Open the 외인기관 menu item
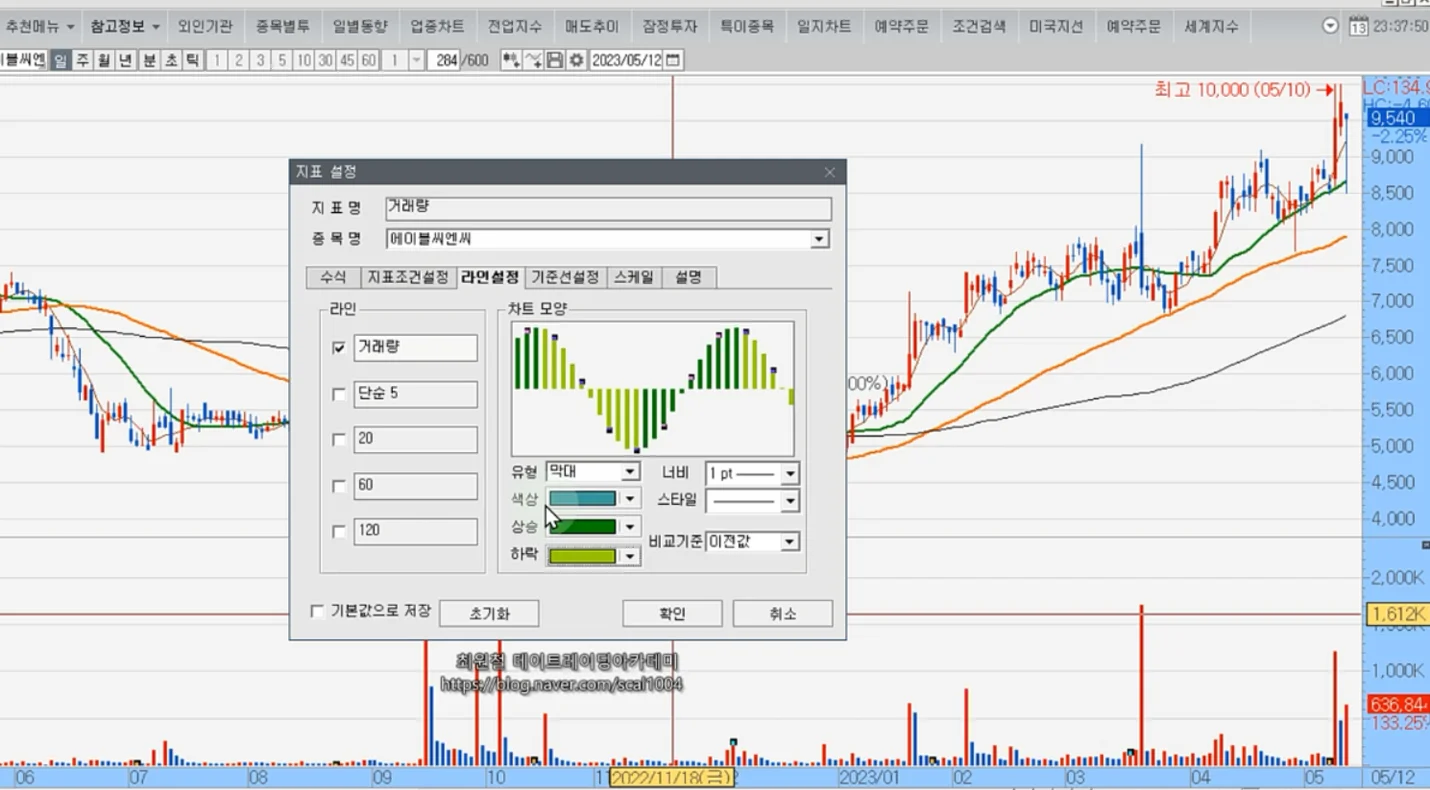The height and width of the screenshot is (790, 1430). (x=205, y=26)
